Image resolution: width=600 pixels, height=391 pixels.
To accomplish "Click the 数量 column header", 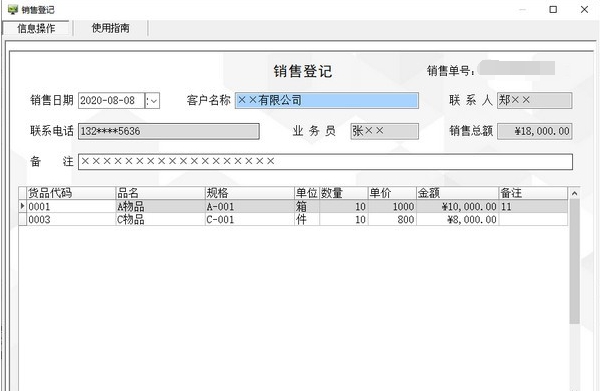I will pos(344,193).
